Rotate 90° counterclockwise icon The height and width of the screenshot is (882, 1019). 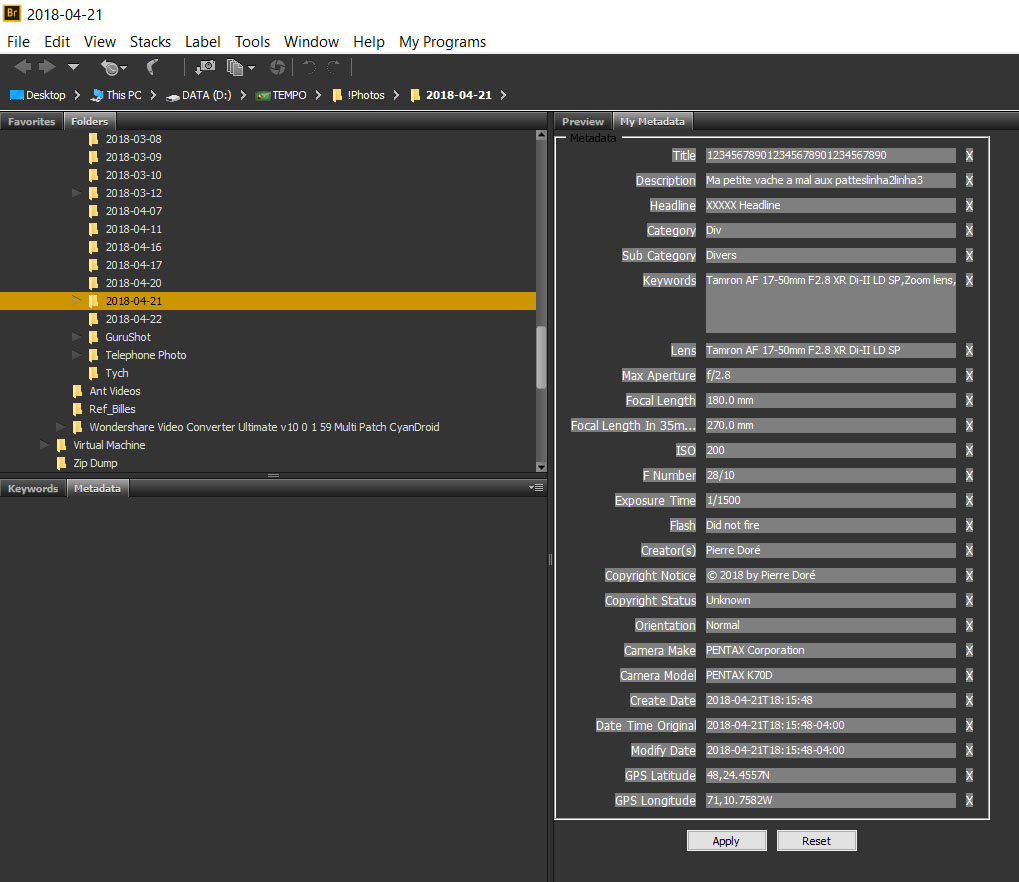309,67
